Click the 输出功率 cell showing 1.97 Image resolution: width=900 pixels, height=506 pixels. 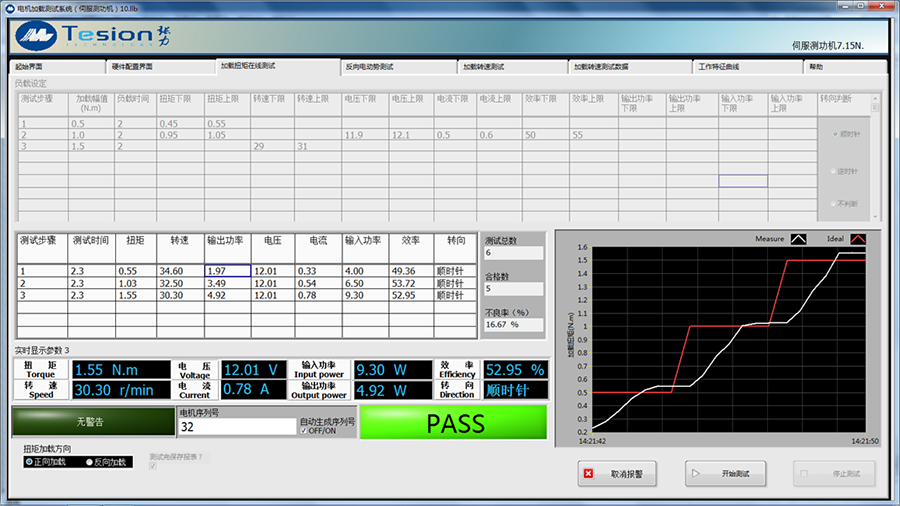coord(228,271)
